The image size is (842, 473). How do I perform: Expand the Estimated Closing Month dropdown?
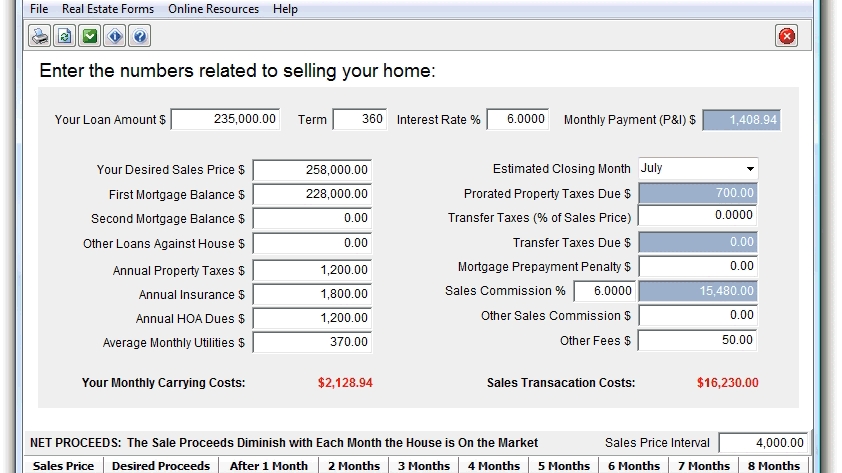coord(749,169)
